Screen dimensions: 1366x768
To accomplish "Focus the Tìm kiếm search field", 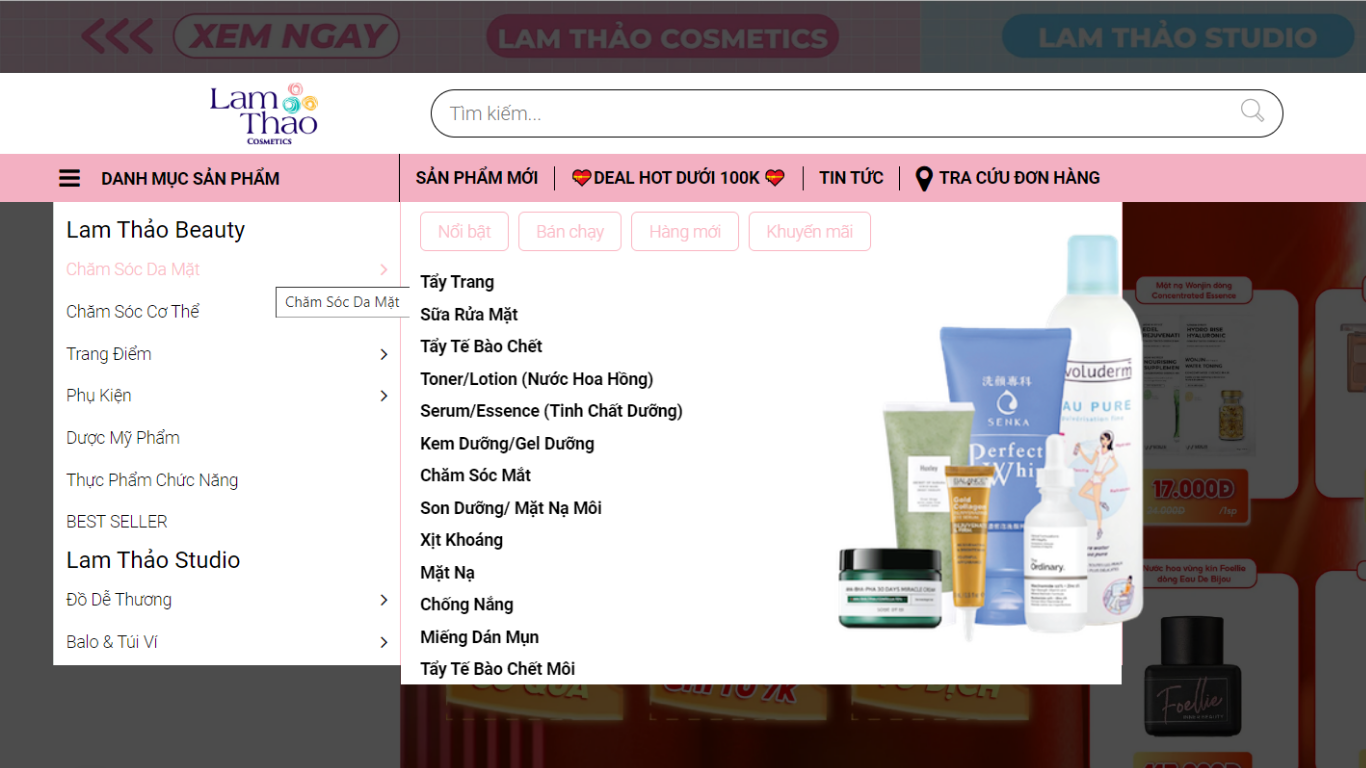I will 856,113.
